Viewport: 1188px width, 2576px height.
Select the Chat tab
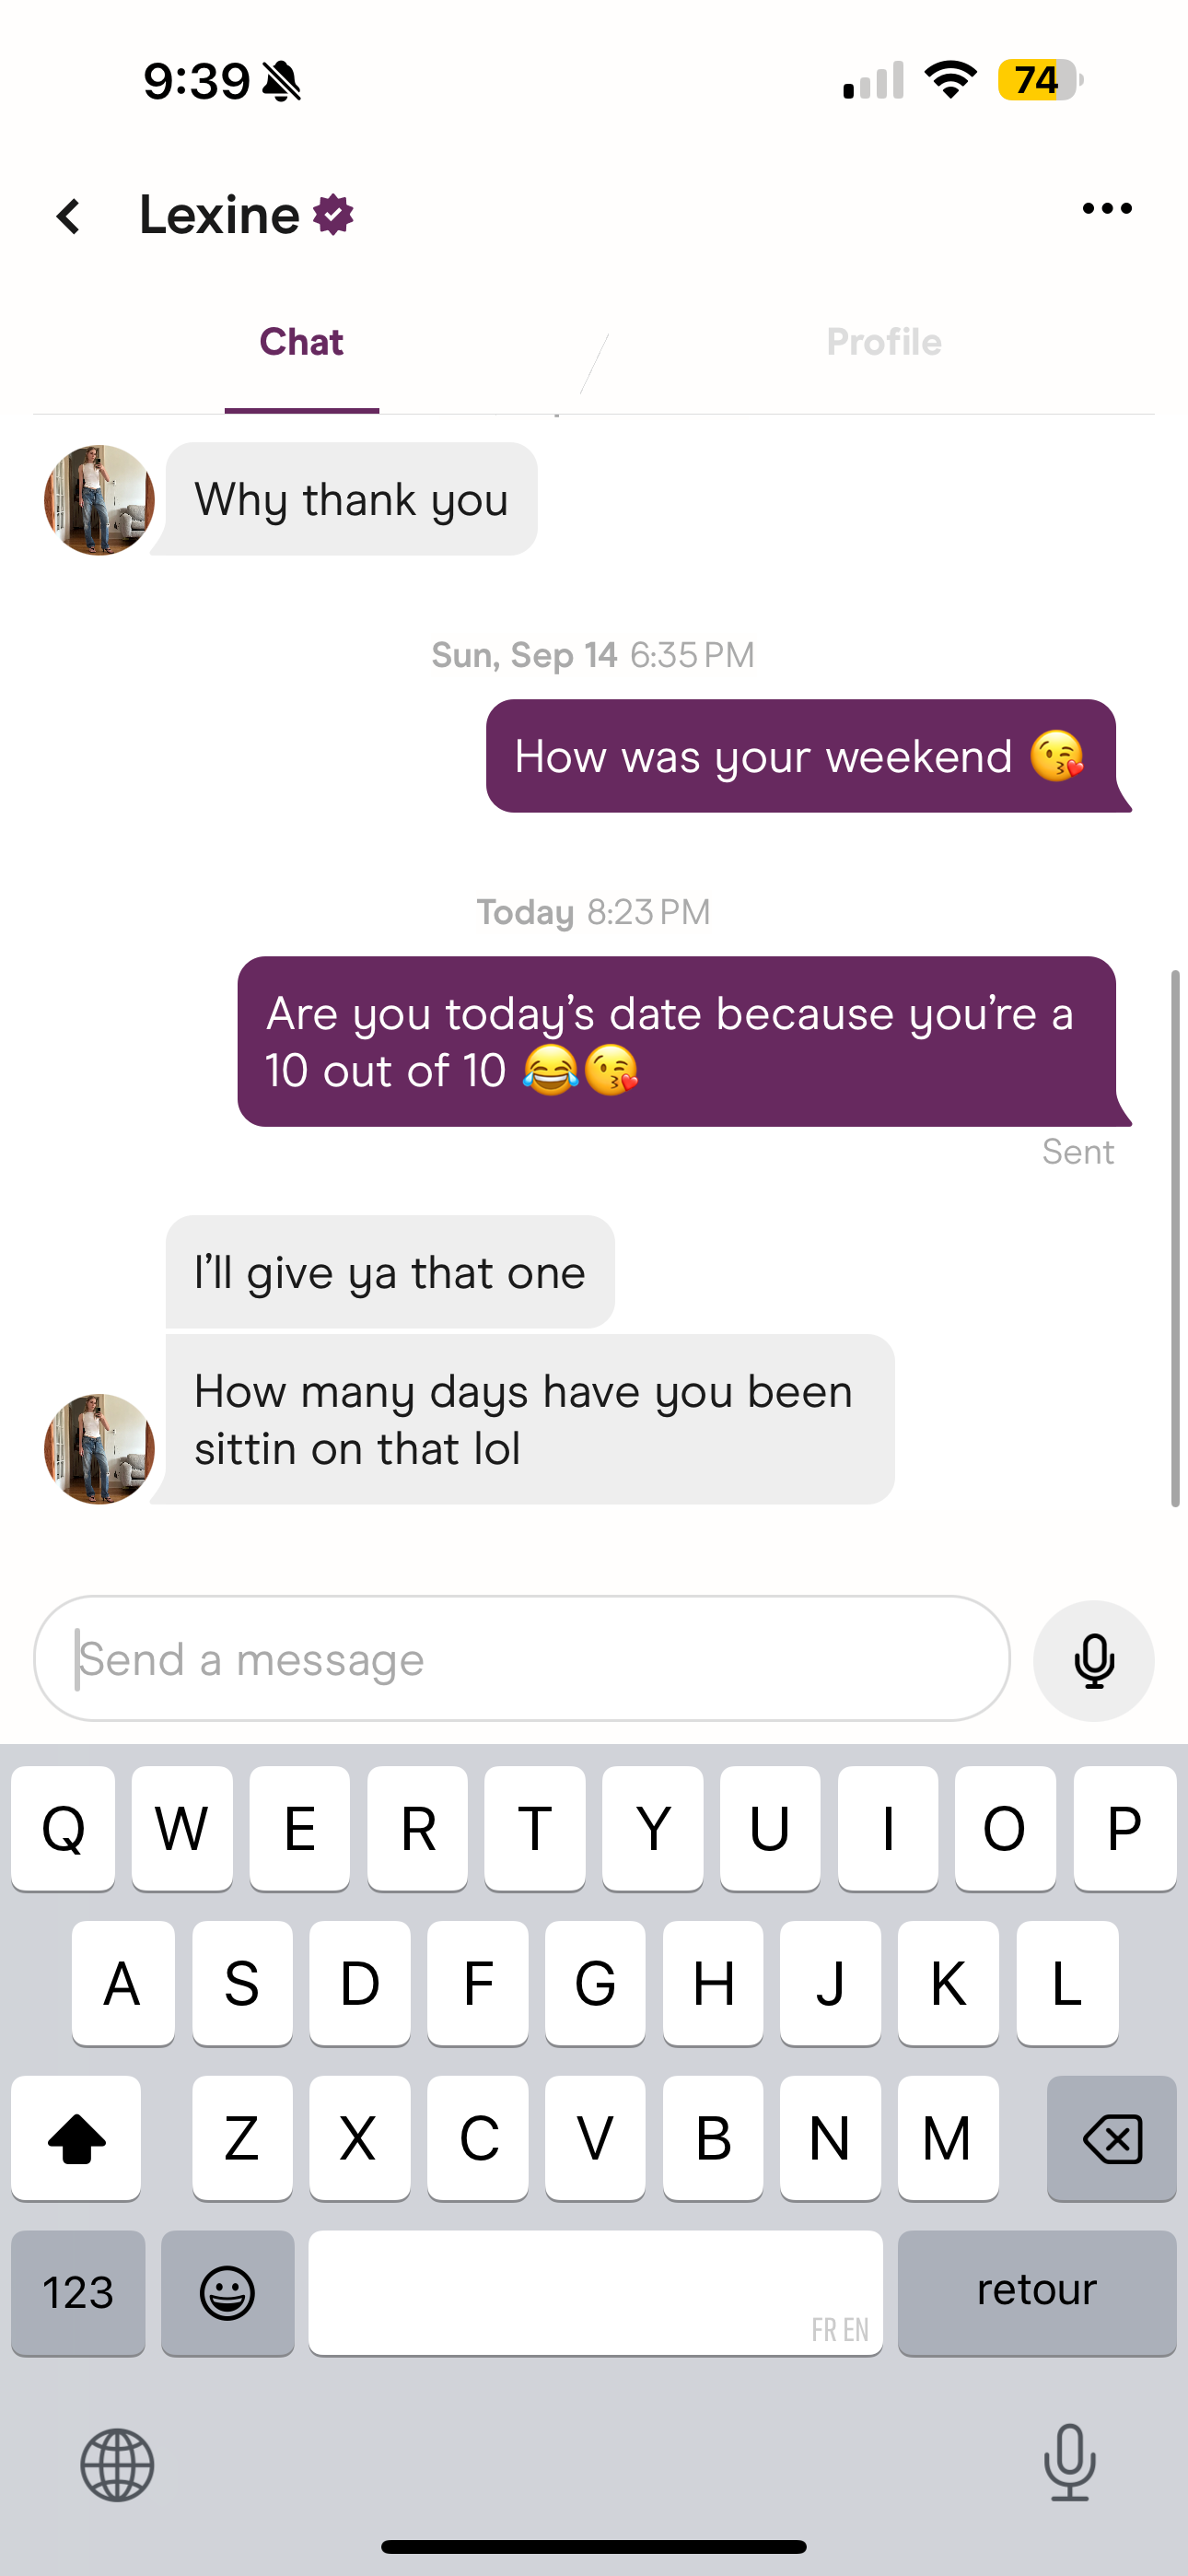click(x=301, y=342)
